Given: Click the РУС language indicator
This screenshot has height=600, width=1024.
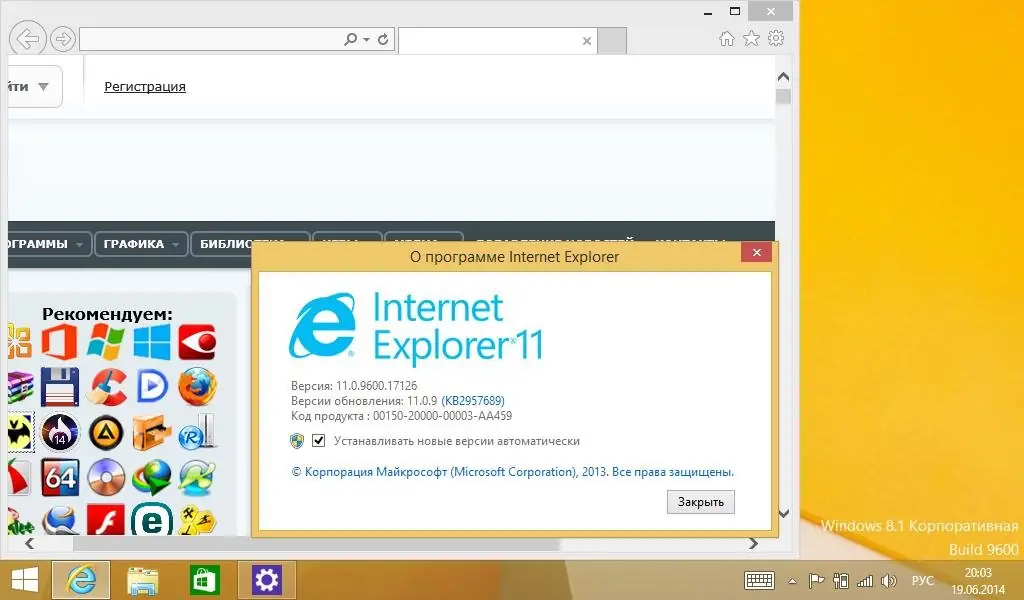Looking at the screenshot, I should (922, 580).
